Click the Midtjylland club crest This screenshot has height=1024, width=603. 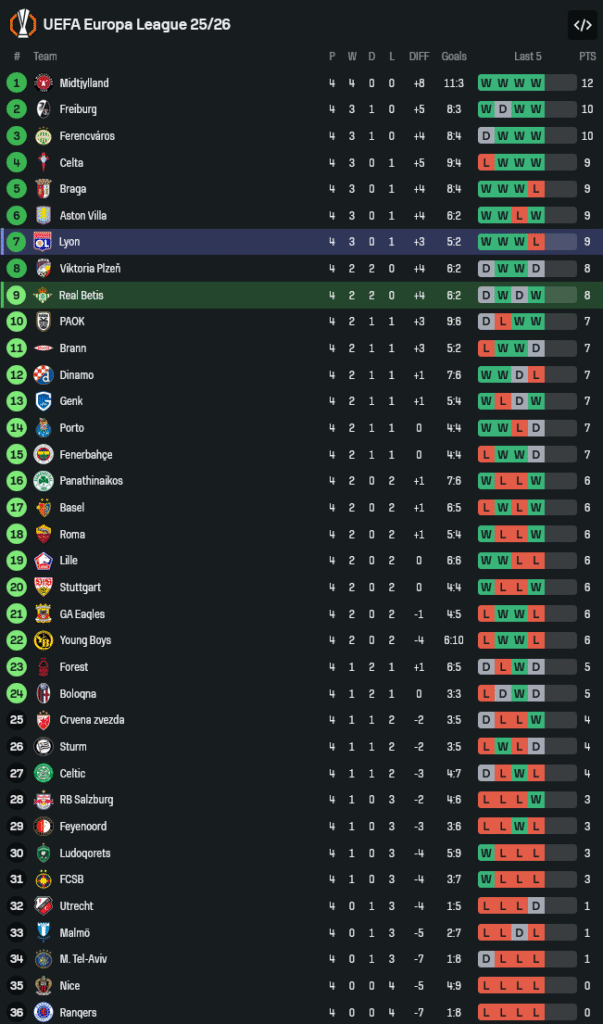[43, 83]
